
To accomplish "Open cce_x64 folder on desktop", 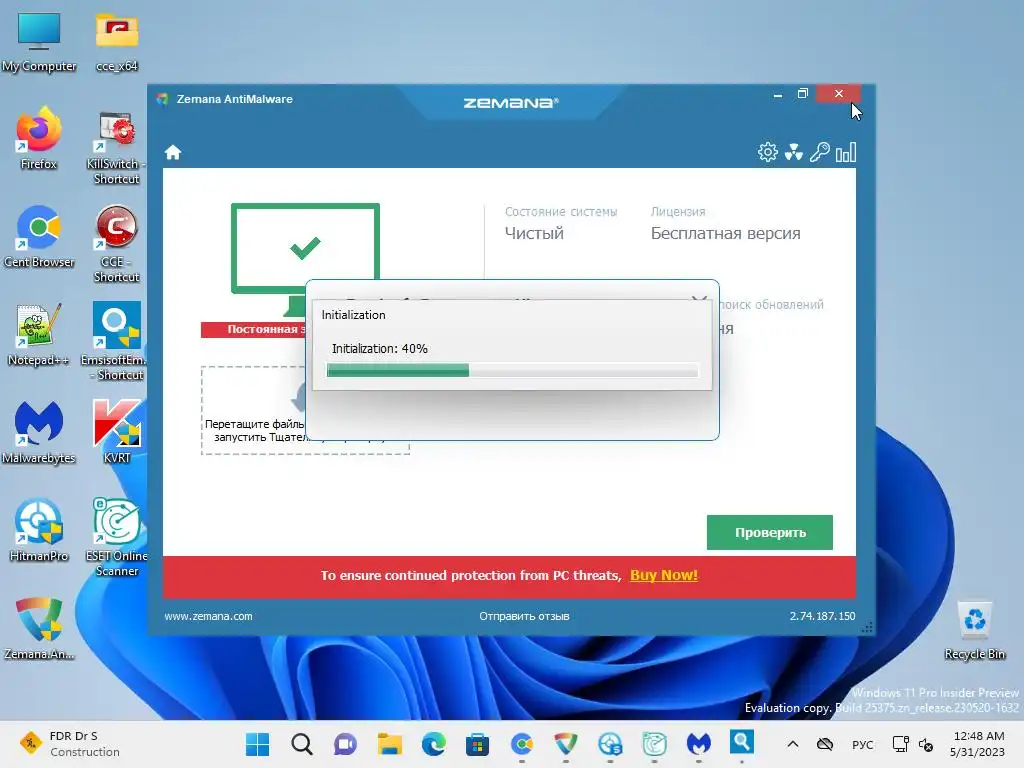I will click(x=117, y=42).
